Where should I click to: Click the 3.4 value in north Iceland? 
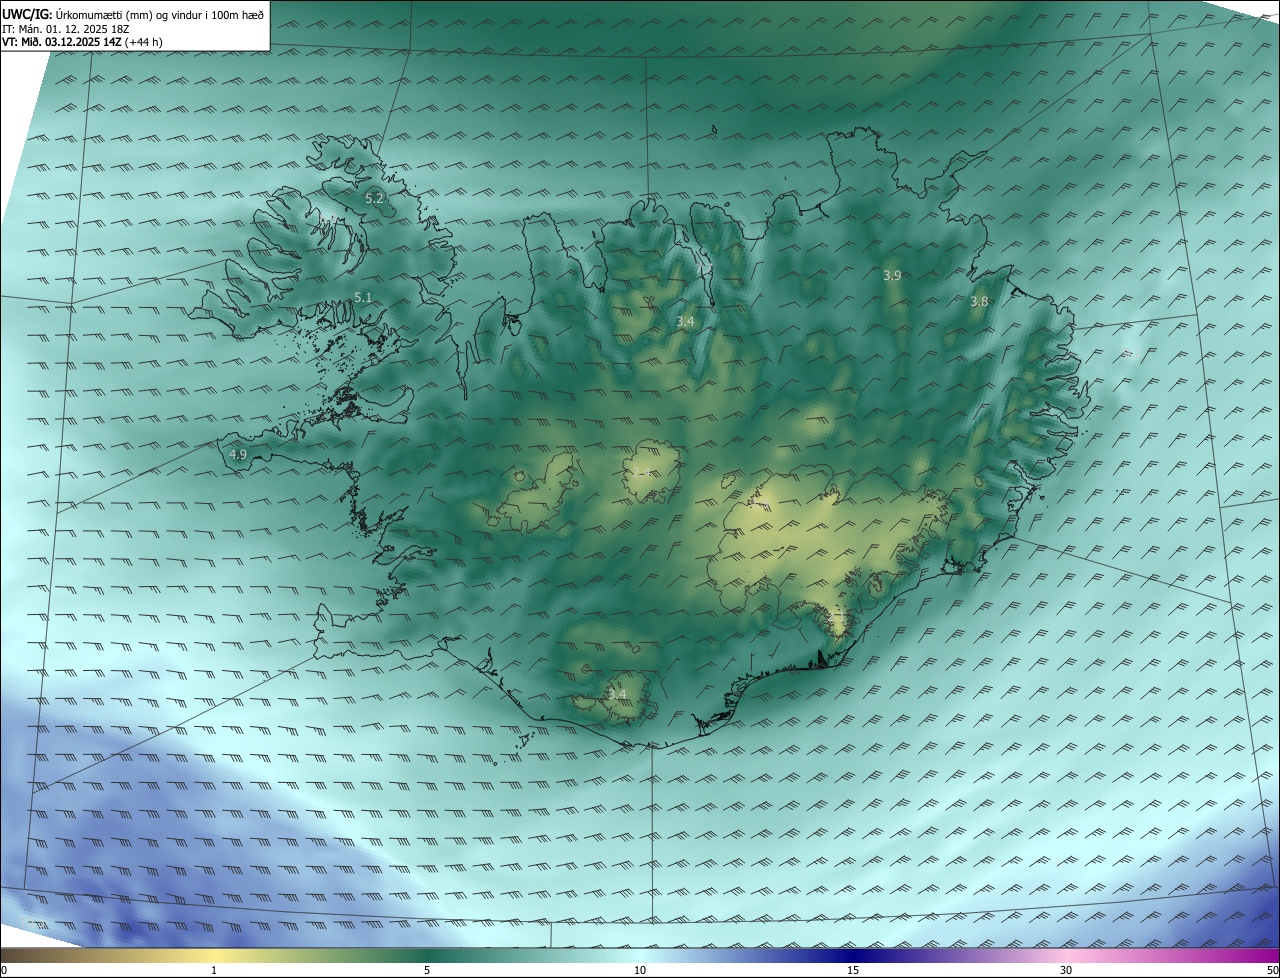point(685,321)
